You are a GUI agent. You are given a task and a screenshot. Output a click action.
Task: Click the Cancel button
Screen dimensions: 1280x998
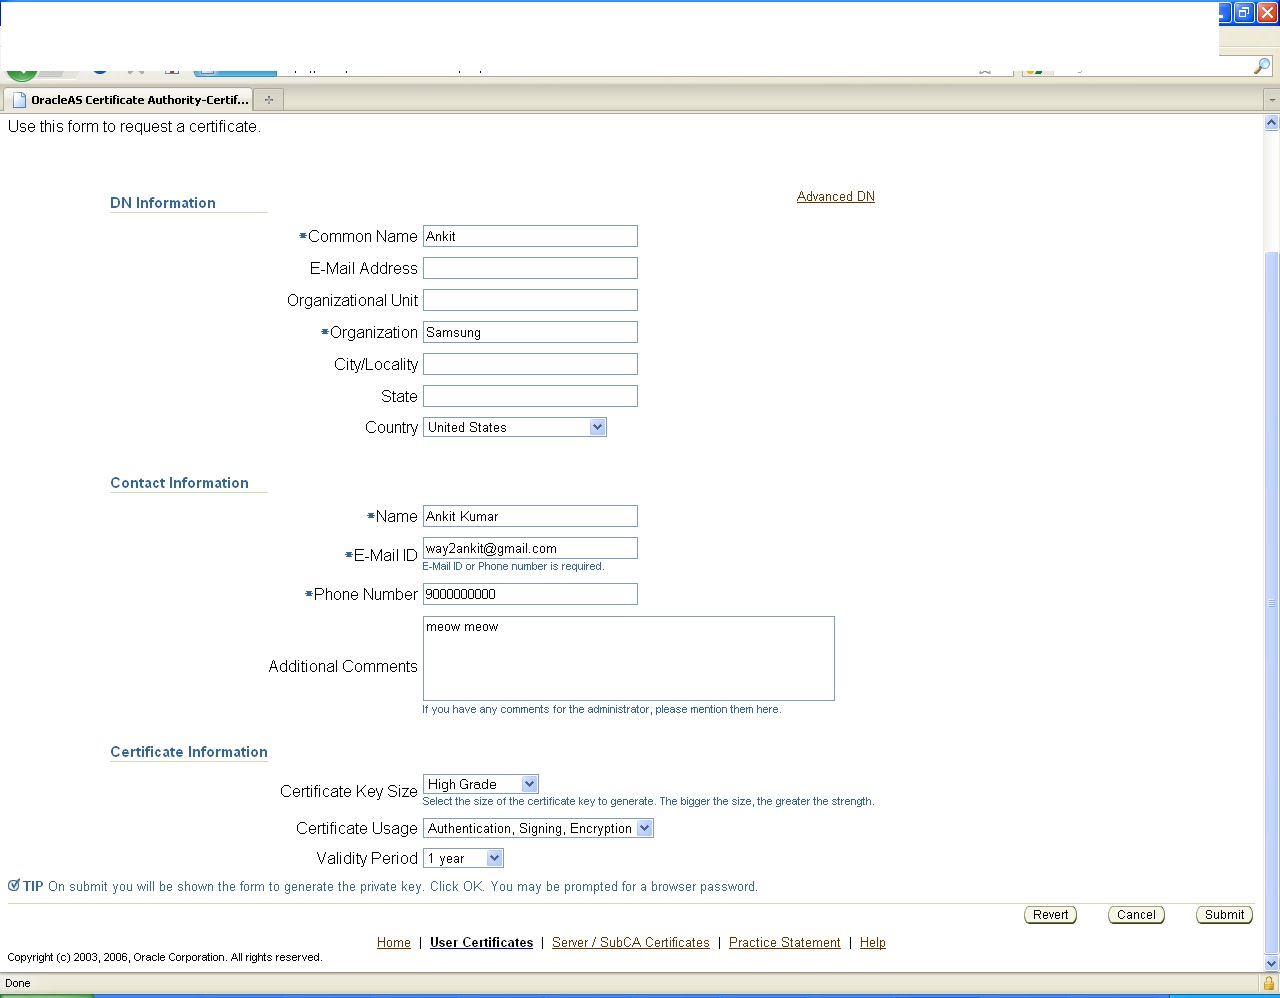(x=1136, y=915)
